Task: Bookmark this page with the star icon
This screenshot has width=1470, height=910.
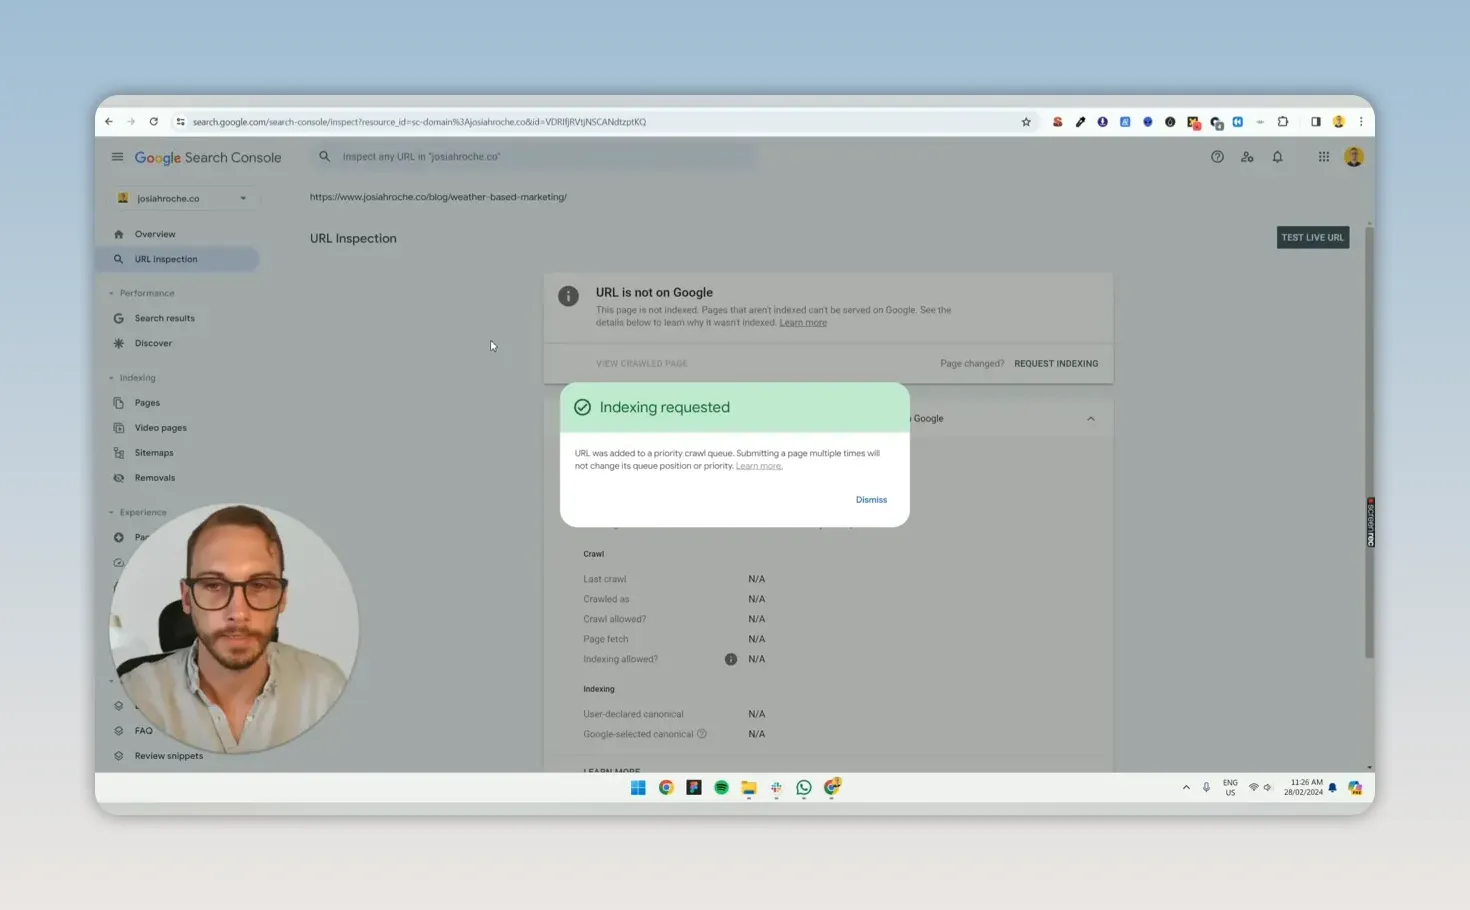Action: 1026,122
